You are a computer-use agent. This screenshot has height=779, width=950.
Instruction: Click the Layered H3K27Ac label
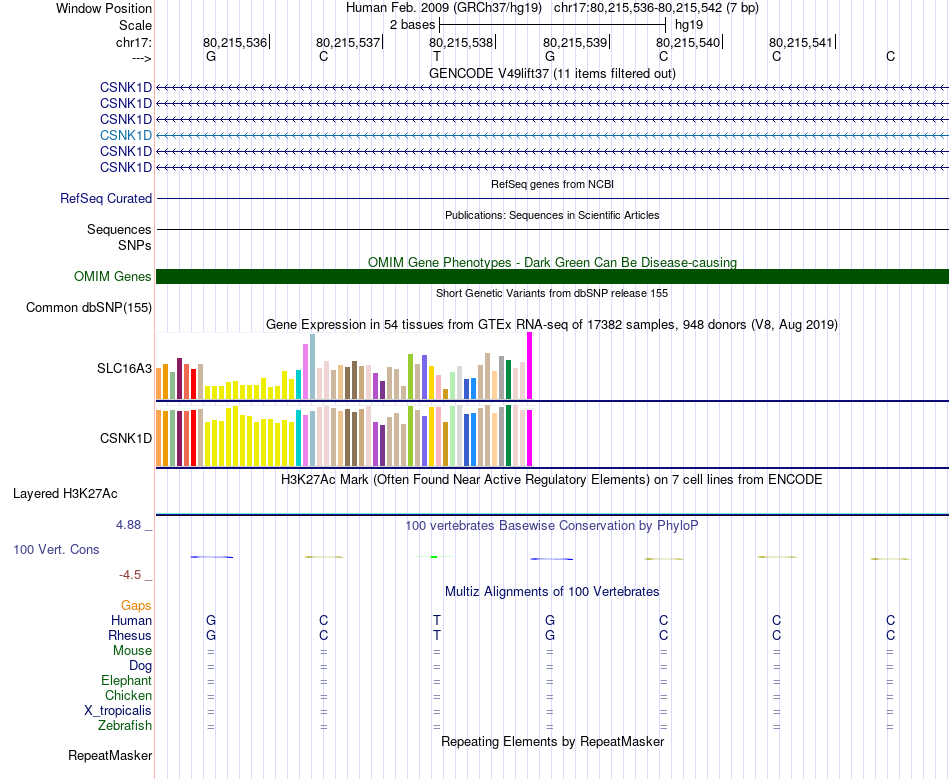click(x=65, y=494)
